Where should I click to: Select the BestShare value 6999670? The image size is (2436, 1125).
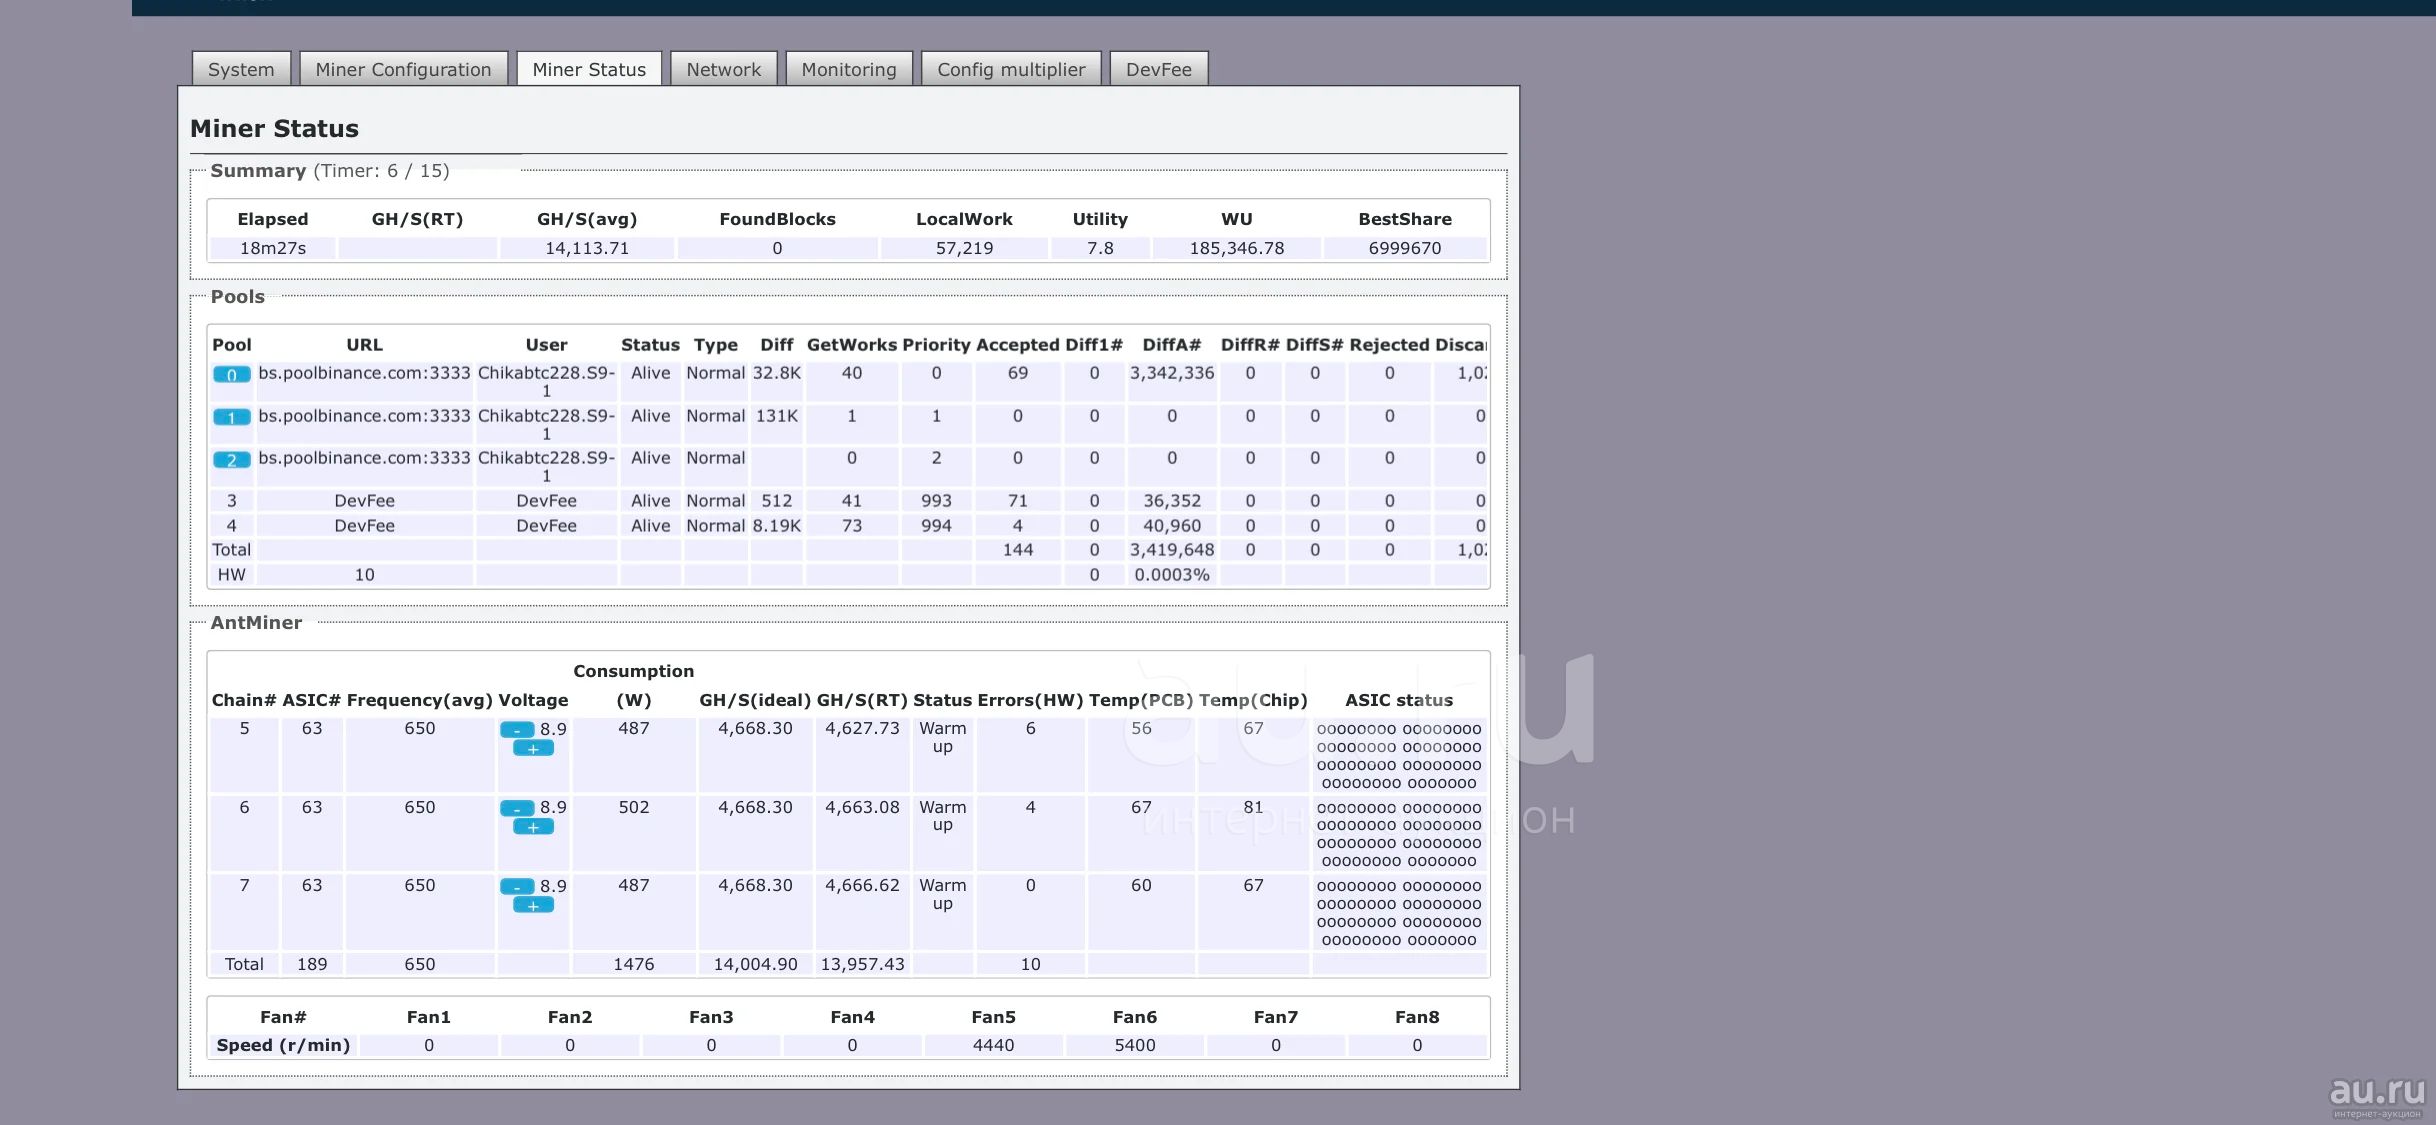(x=1405, y=248)
